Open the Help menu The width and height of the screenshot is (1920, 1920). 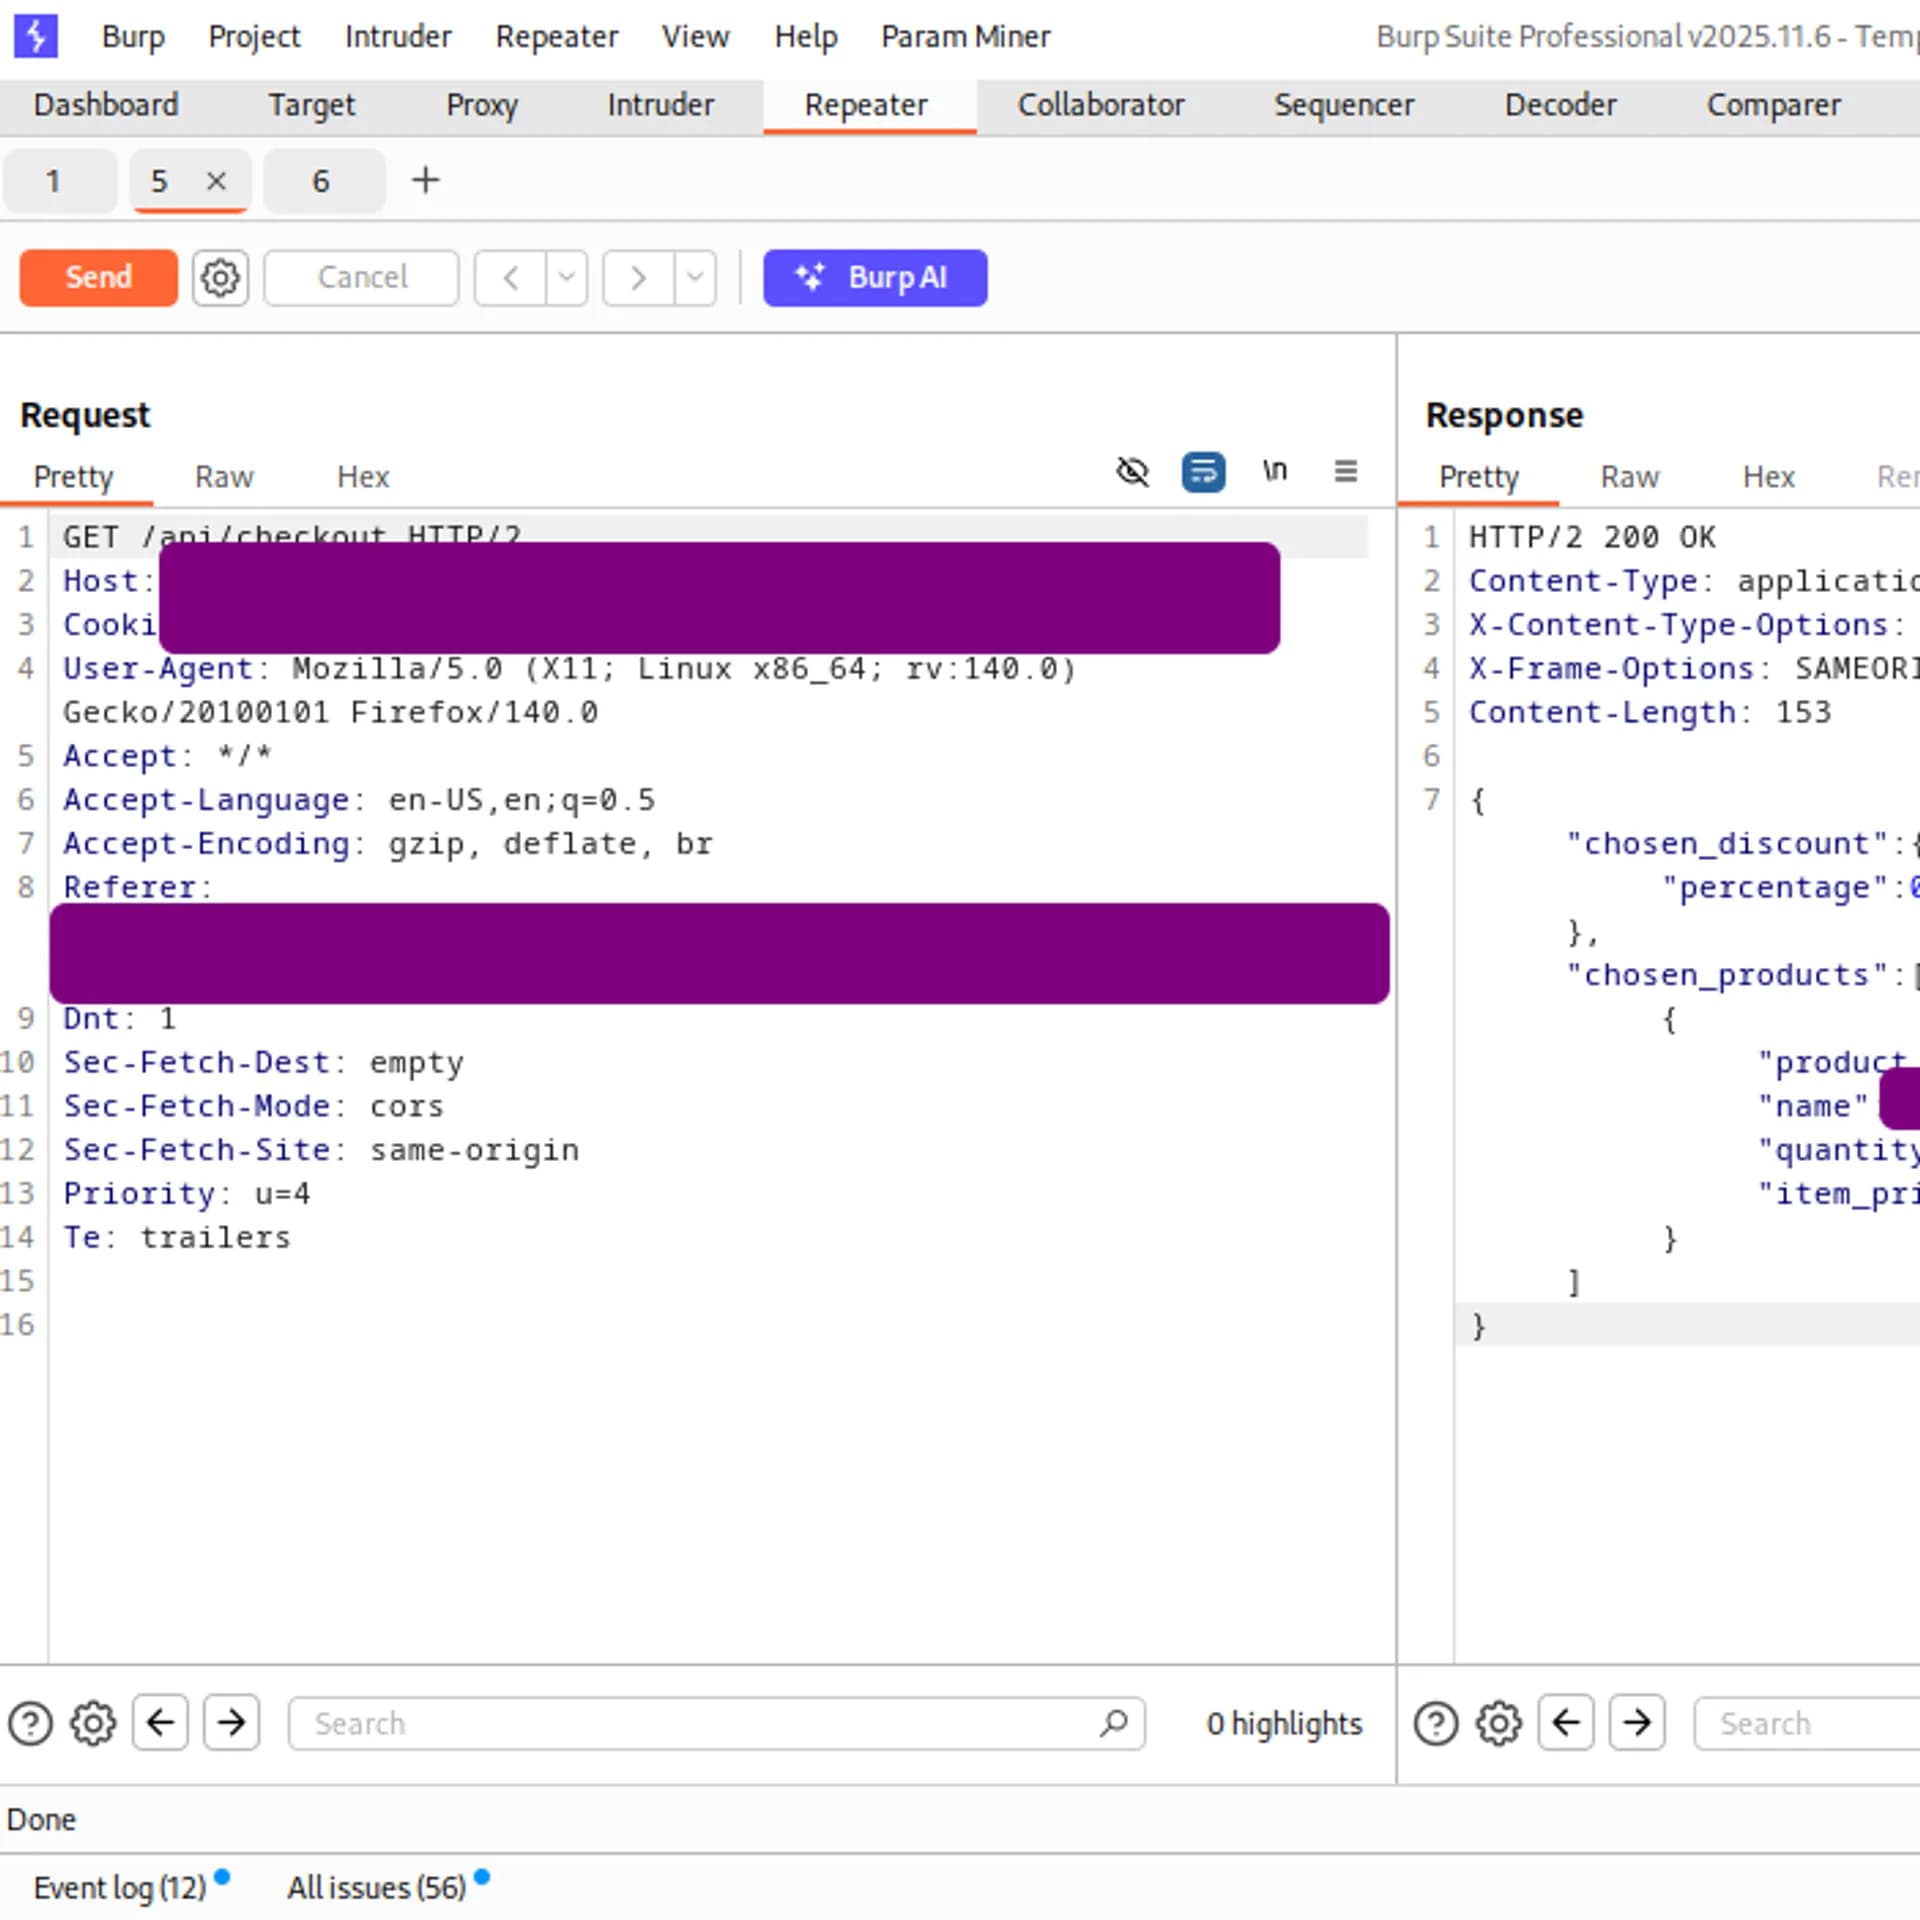tap(806, 37)
